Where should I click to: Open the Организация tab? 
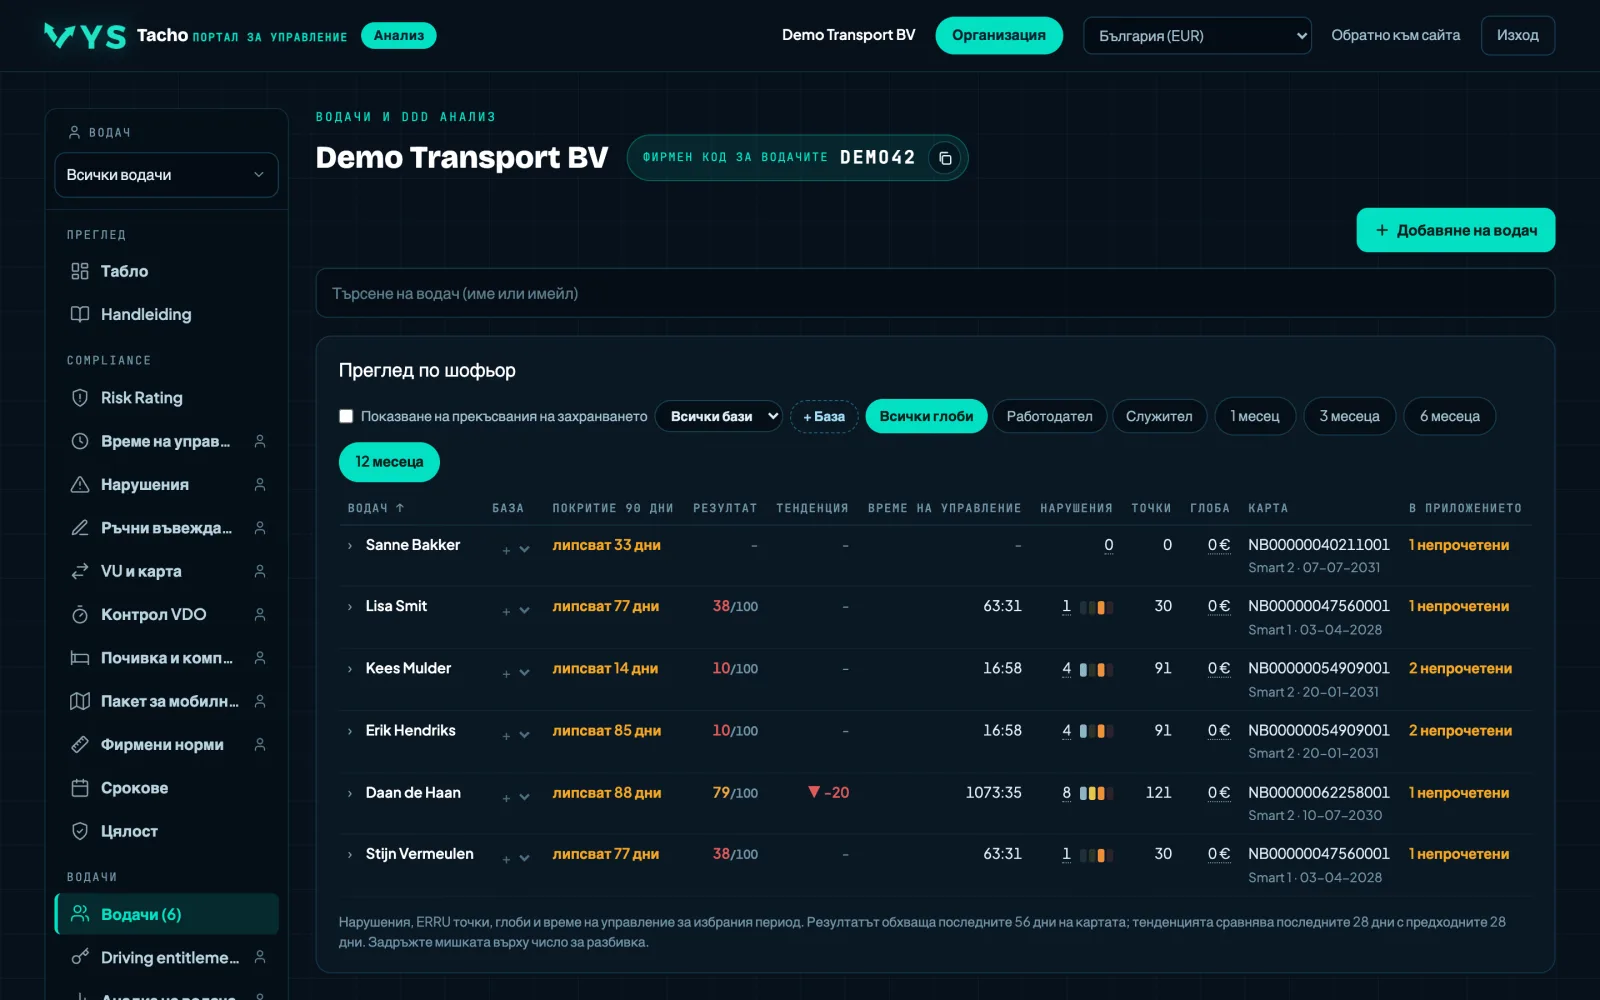[999, 36]
